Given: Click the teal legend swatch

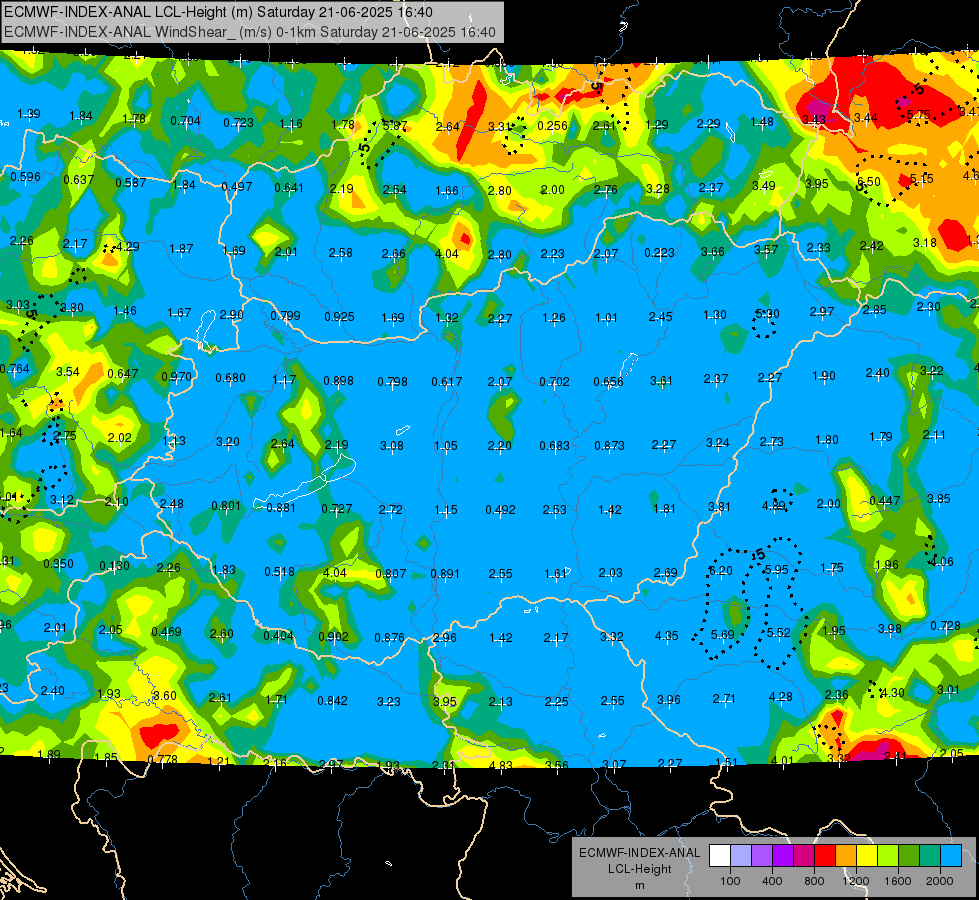Looking at the screenshot, I should pyautogui.click(x=930, y=855).
